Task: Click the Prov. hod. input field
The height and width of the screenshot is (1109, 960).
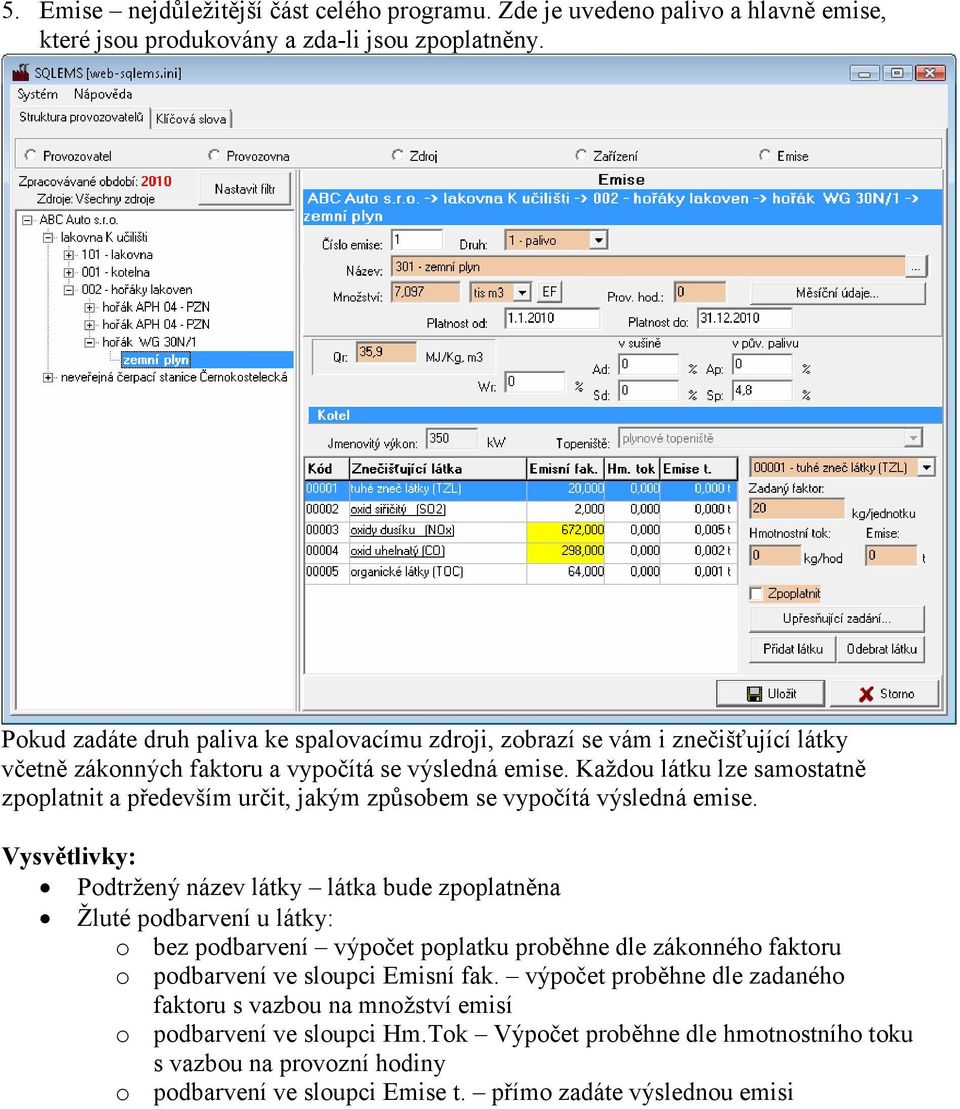Action: (700, 292)
